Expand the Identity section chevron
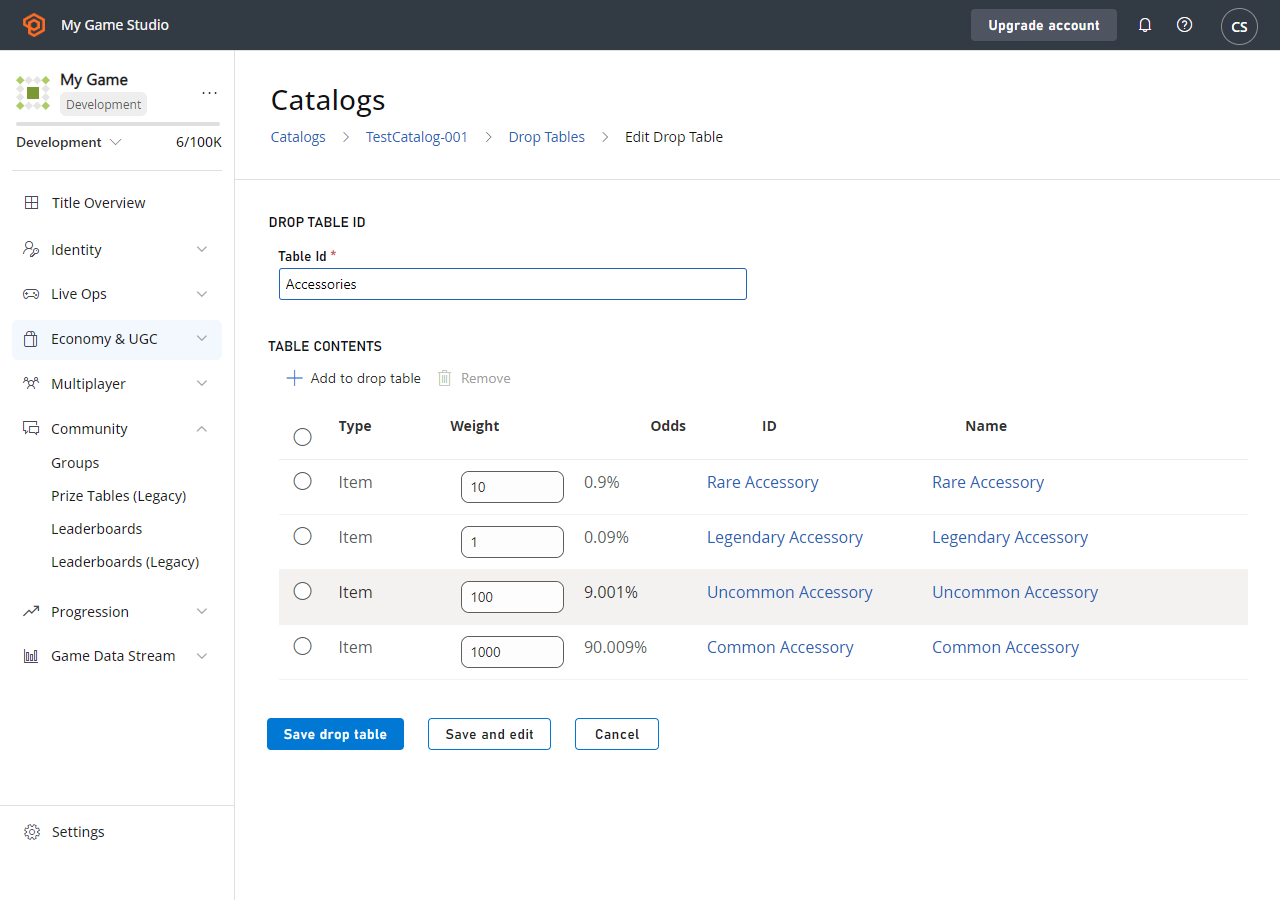1280x900 pixels. click(202, 249)
